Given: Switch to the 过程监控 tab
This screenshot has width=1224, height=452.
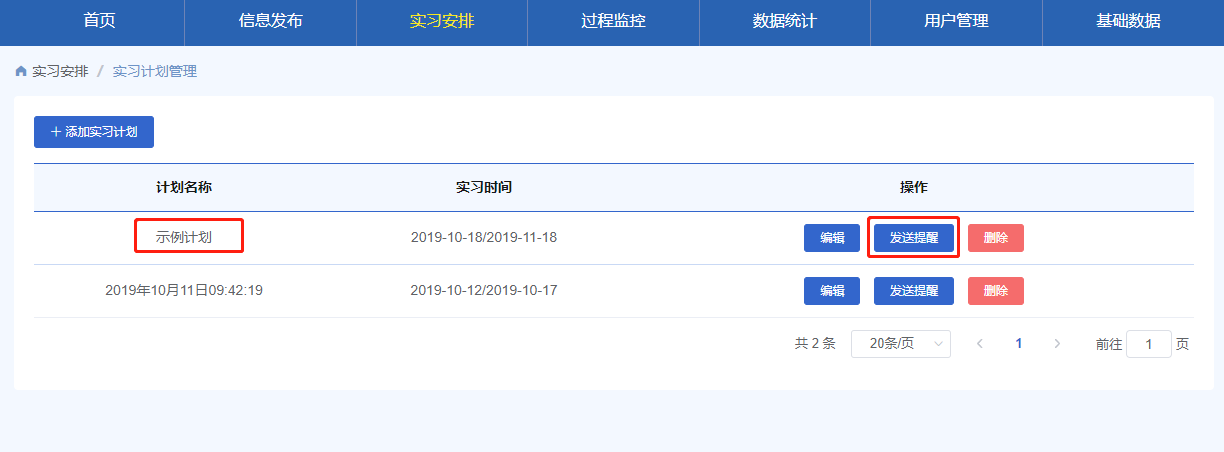Looking at the screenshot, I should [613, 21].
